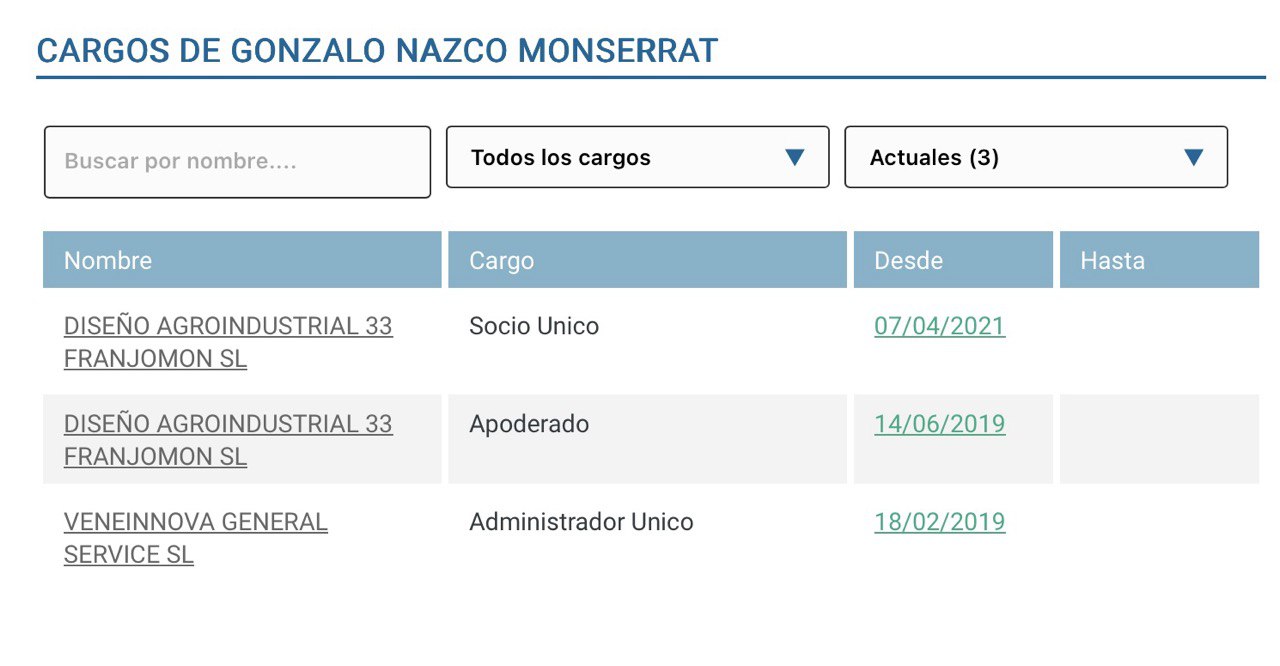Open Diseño Agroindustrial 33 link in Apoderado row

pyautogui.click(x=228, y=440)
